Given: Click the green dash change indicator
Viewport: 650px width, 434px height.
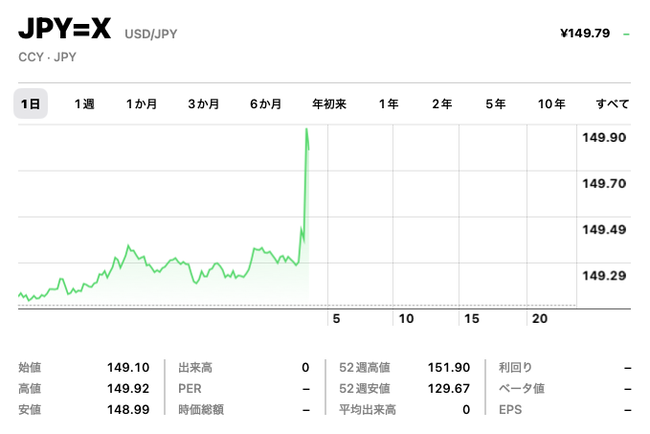Looking at the screenshot, I should [626, 34].
